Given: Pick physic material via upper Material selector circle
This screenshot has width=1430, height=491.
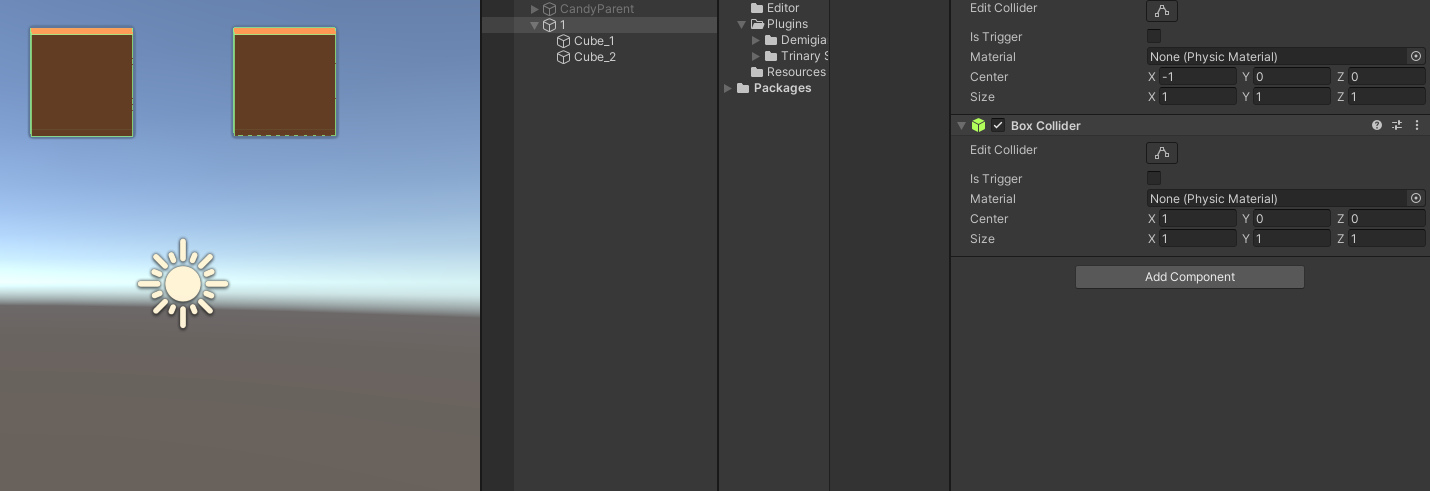Looking at the screenshot, I should click(x=1416, y=57).
